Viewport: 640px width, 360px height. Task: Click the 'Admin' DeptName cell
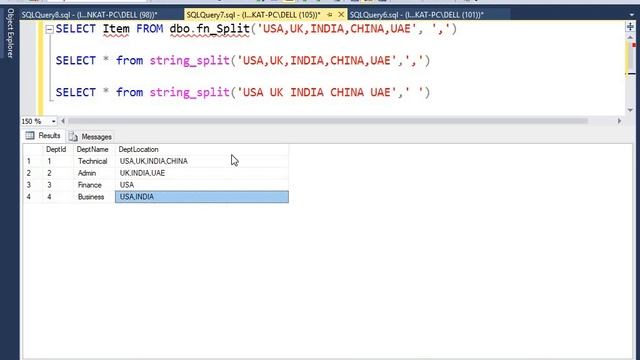94,173
